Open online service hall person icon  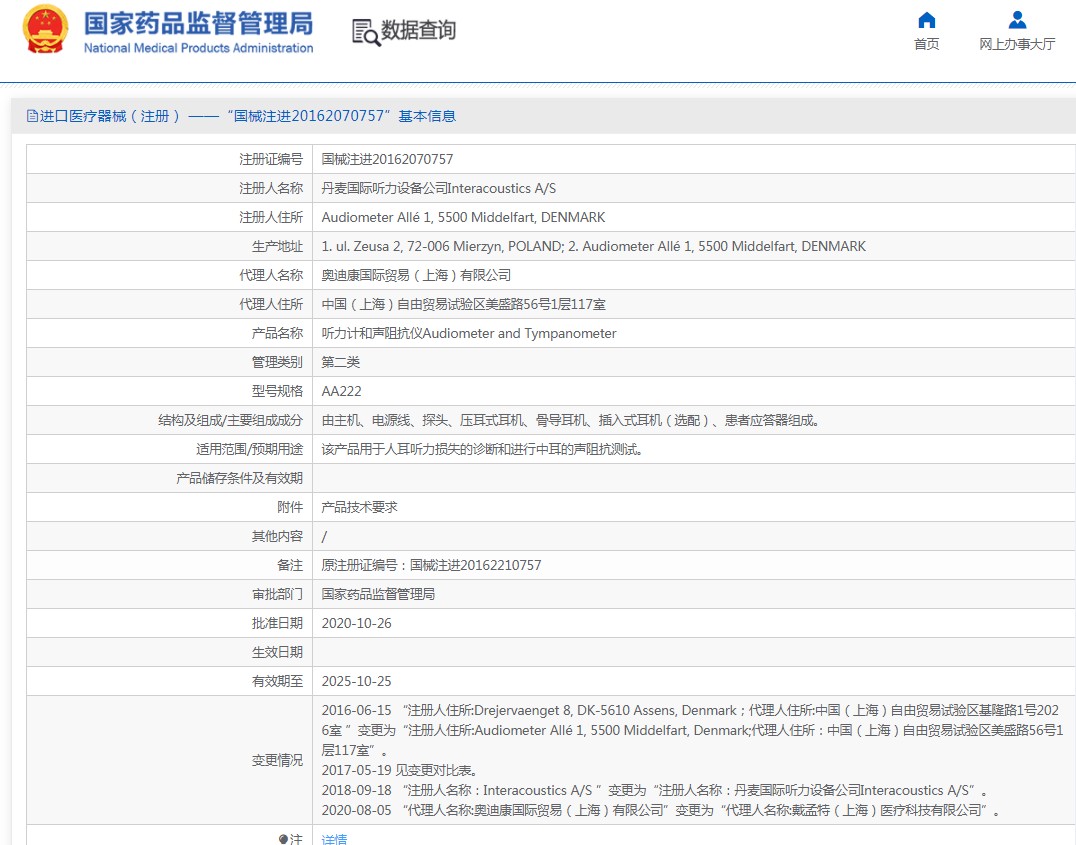click(x=1017, y=20)
